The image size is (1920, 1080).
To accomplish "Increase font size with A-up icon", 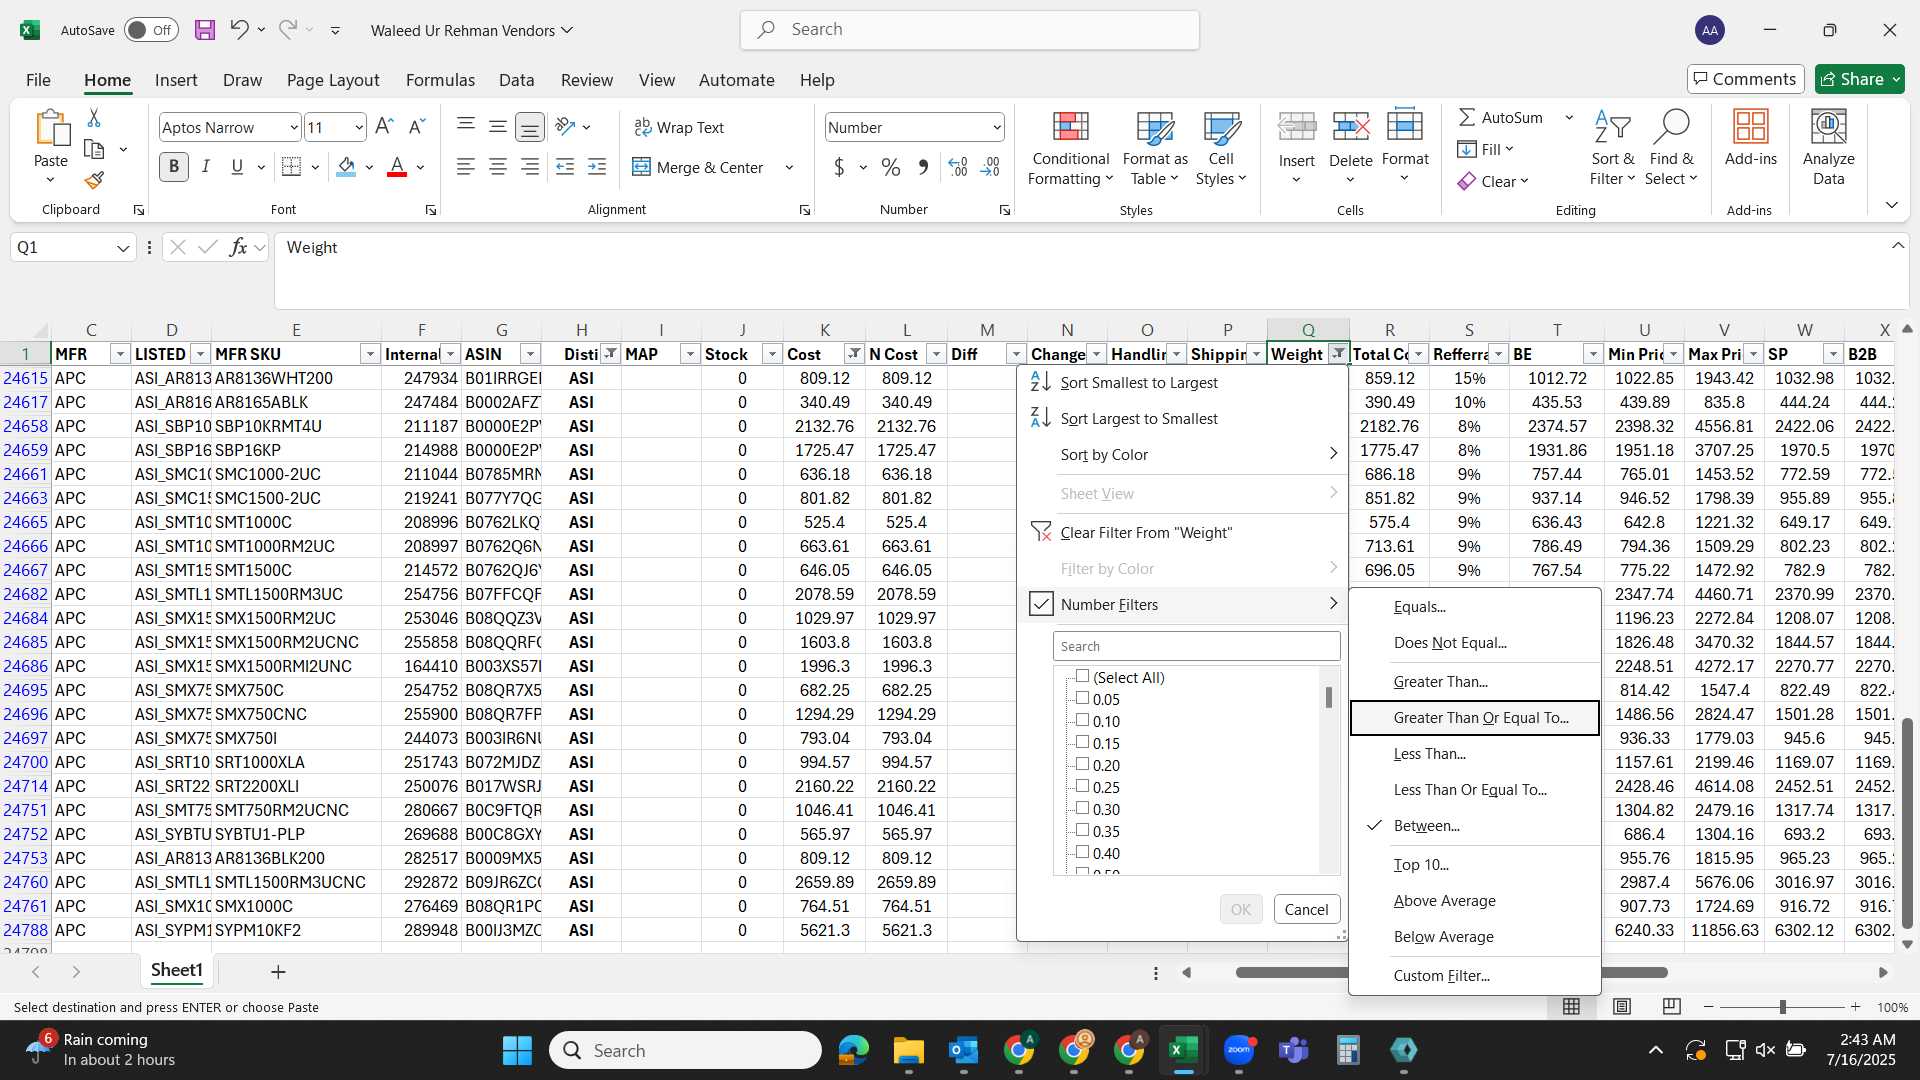I will (384, 127).
